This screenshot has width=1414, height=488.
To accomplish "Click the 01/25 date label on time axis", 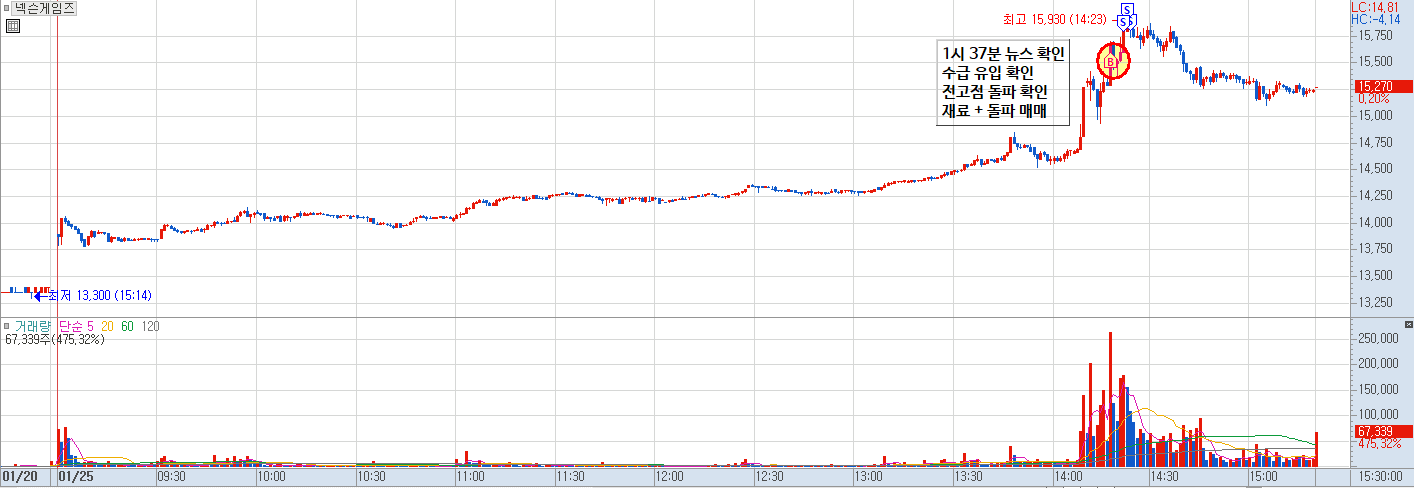I will pos(75,477).
